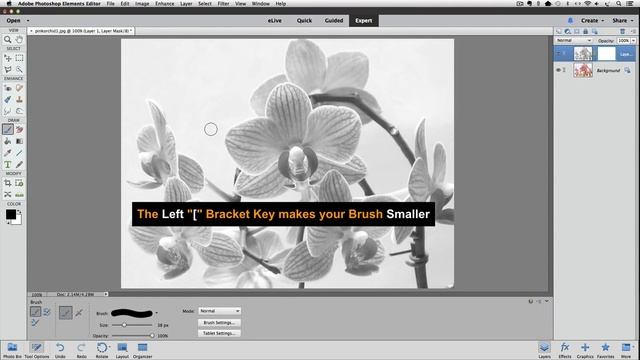Click the background white color swatch
The image size is (640, 360).
click(x=18, y=221)
